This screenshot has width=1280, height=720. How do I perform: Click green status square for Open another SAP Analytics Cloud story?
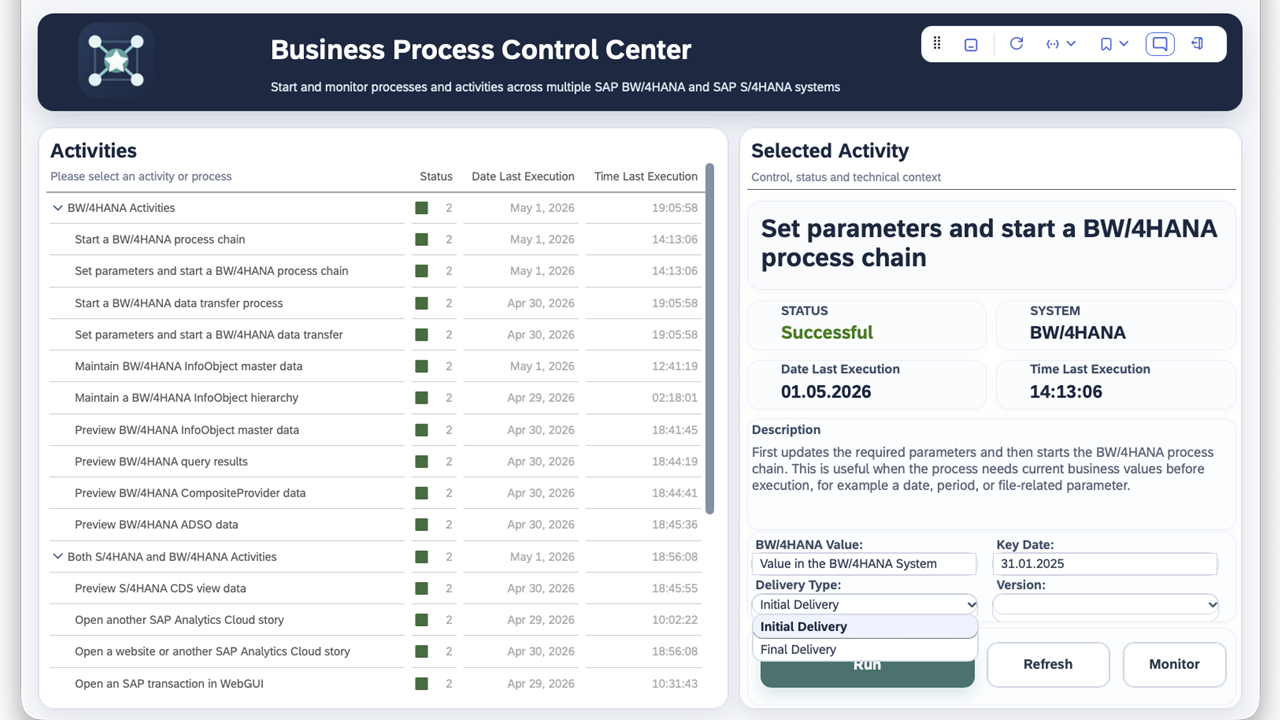point(422,620)
